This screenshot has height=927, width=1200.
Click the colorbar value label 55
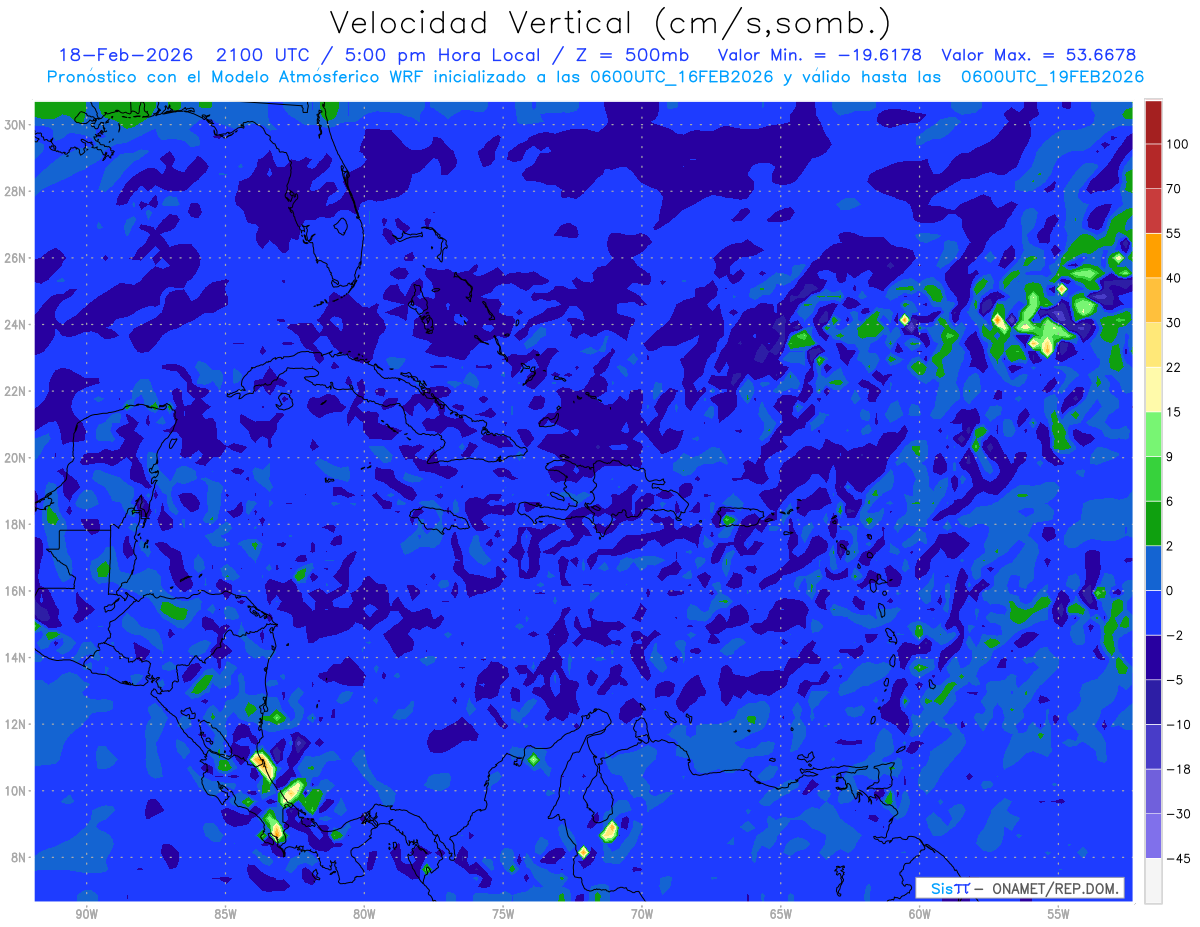click(x=1174, y=233)
